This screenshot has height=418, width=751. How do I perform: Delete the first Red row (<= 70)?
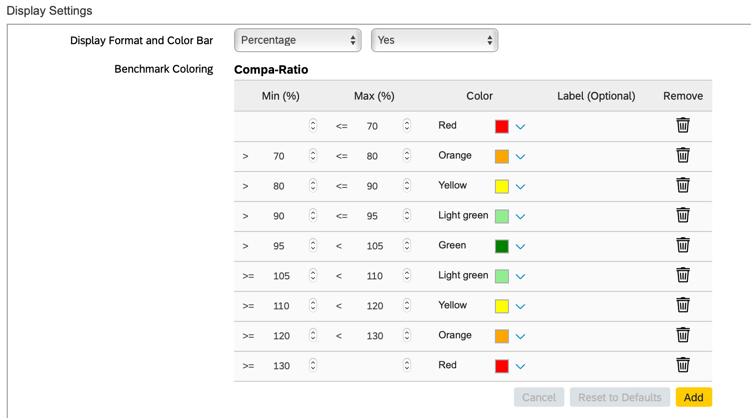[682, 125]
